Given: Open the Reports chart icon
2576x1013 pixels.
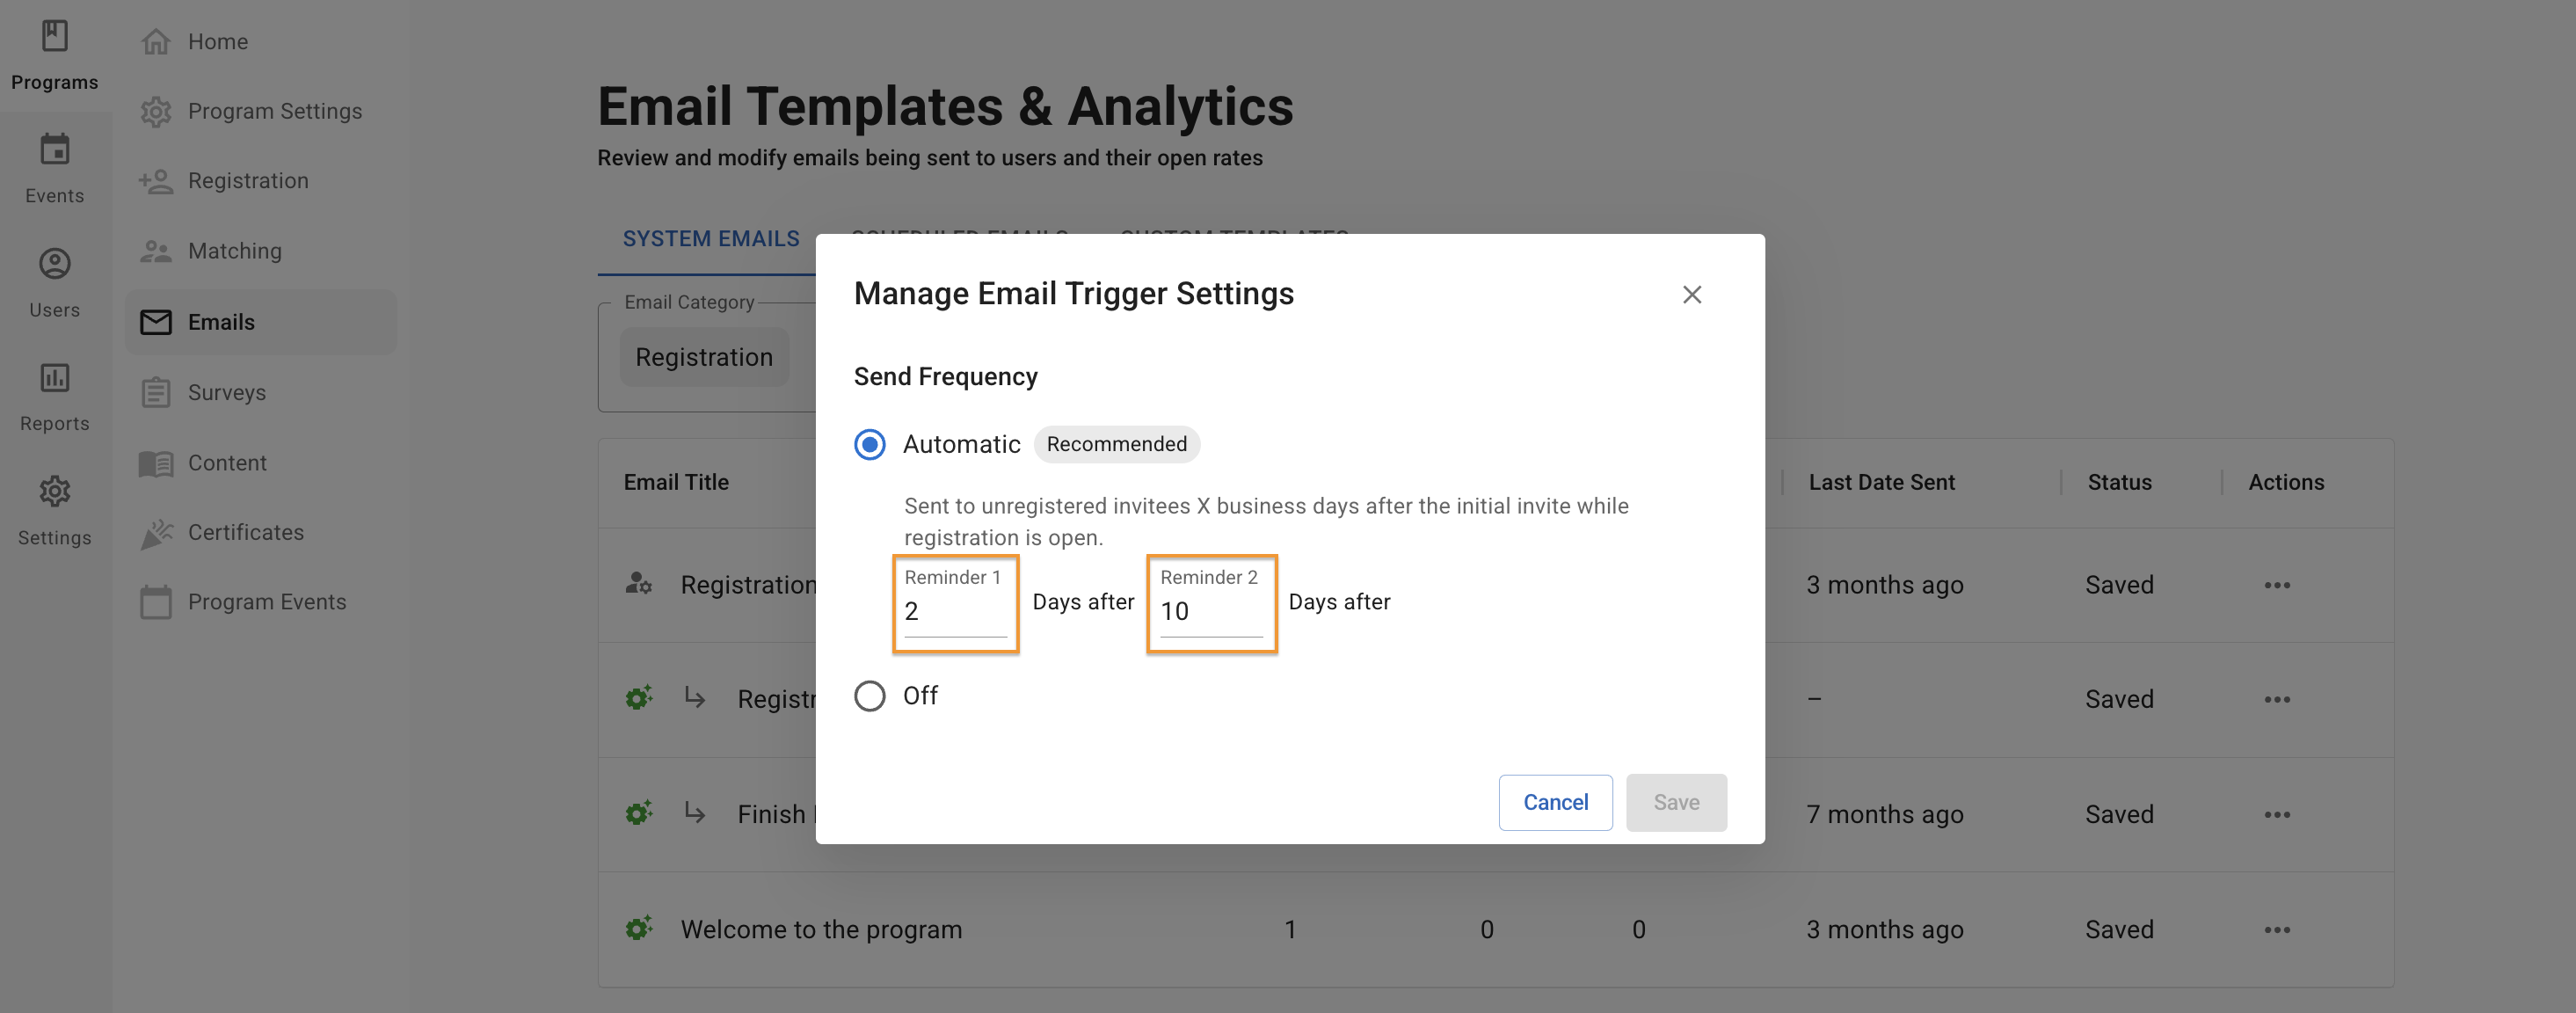Looking at the screenshot, I should [x=54, y=378].
